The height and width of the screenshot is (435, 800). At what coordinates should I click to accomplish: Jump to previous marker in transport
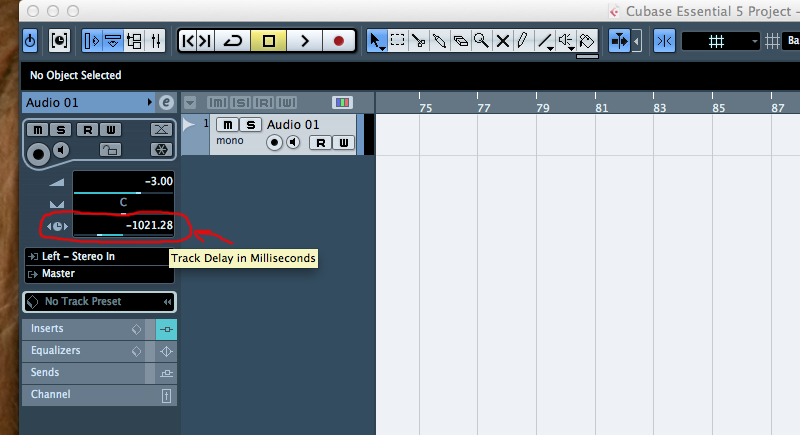(x=188, y=41)
